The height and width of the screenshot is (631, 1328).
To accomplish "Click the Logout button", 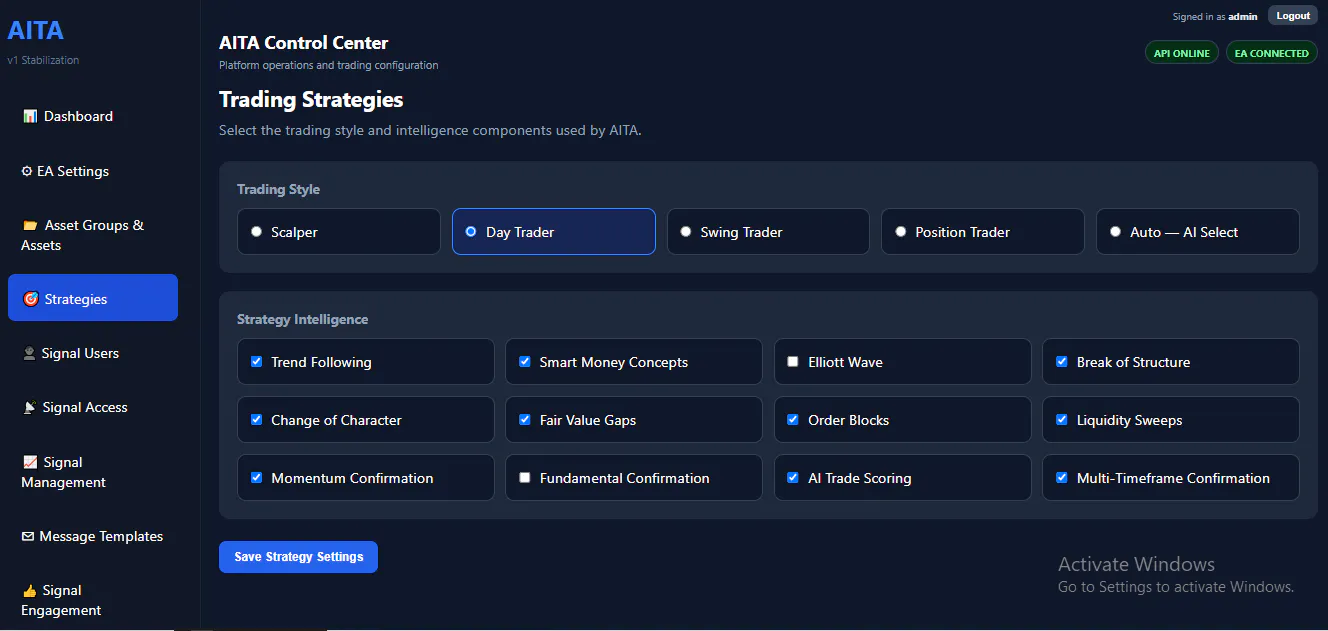I will click(1293, 15).
